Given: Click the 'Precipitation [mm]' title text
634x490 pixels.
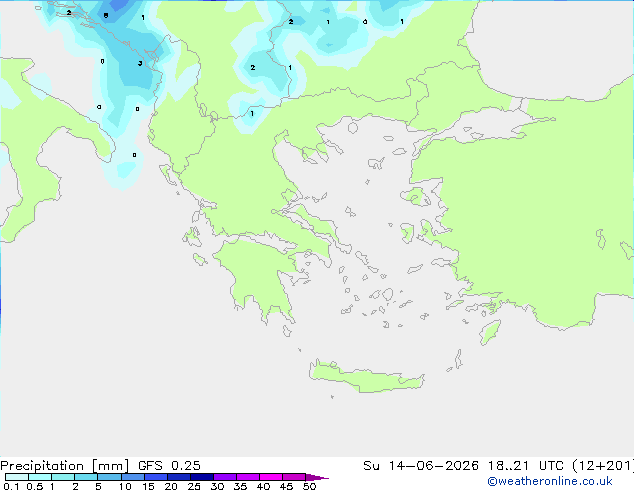Looking at the screenshot, I should 65,466.
